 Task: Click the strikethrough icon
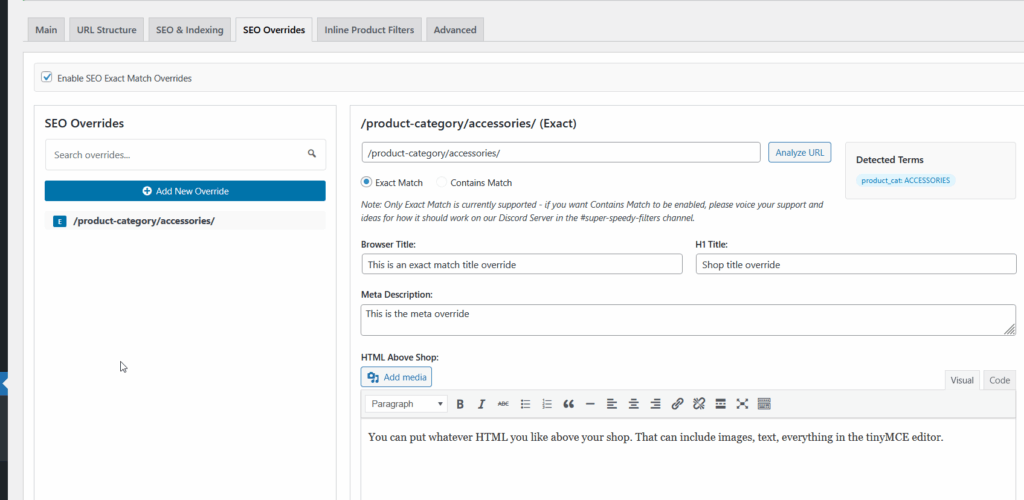pos(503,404)
